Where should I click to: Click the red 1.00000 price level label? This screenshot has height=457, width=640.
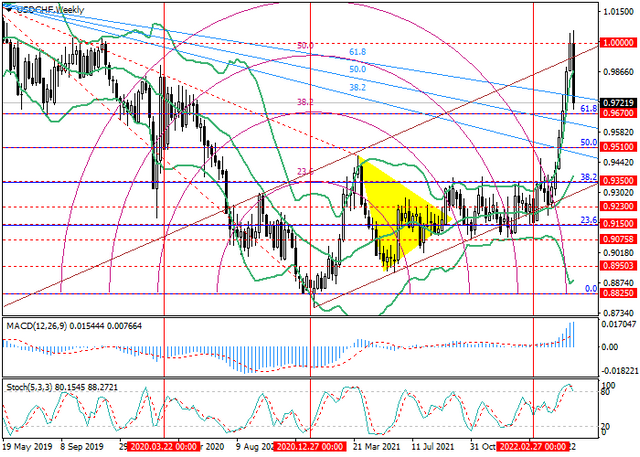(x=618, y=43)
